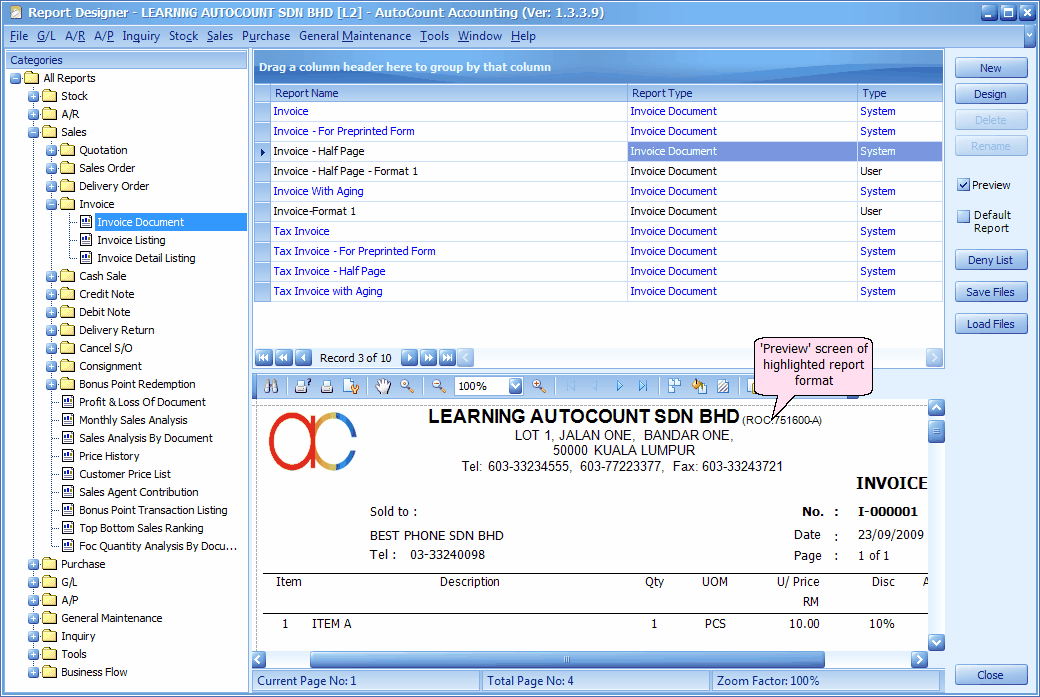Screen dimensions: 1040x697
Task: Select the Magnifier tool
Action: (x=407, y=386)
